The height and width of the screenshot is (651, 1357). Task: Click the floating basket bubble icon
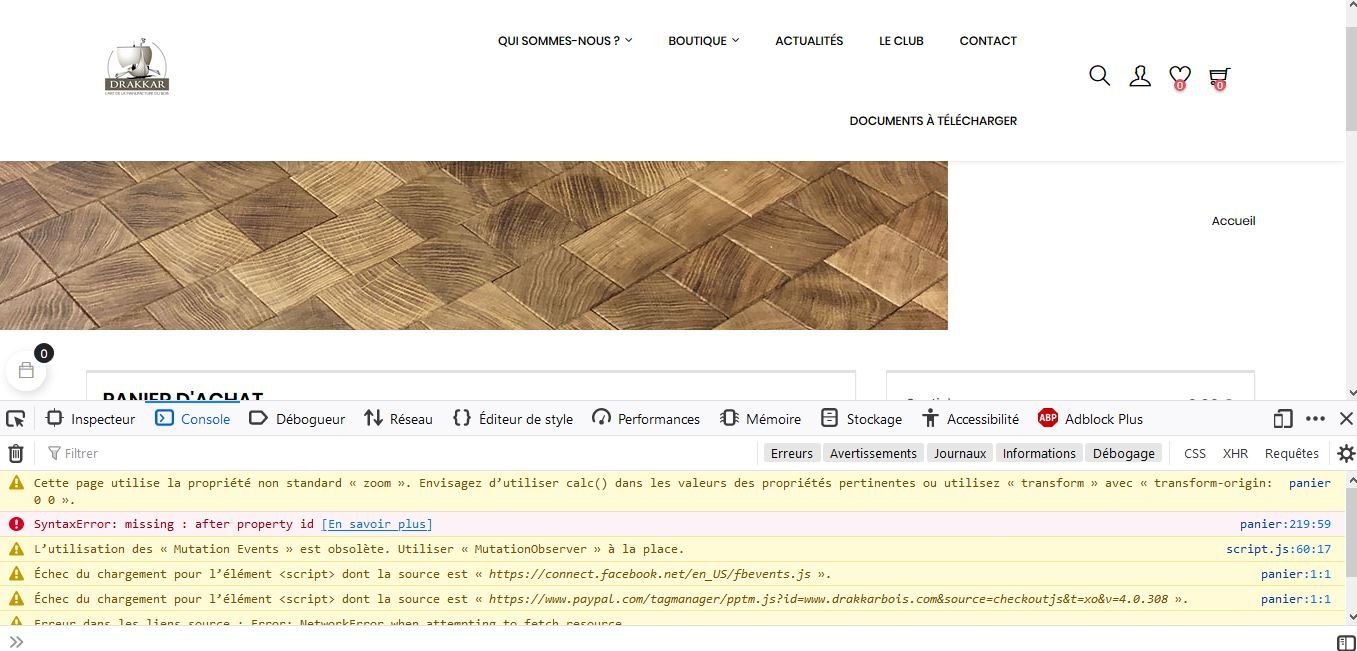pyautogui.click(x=26, y=370)
